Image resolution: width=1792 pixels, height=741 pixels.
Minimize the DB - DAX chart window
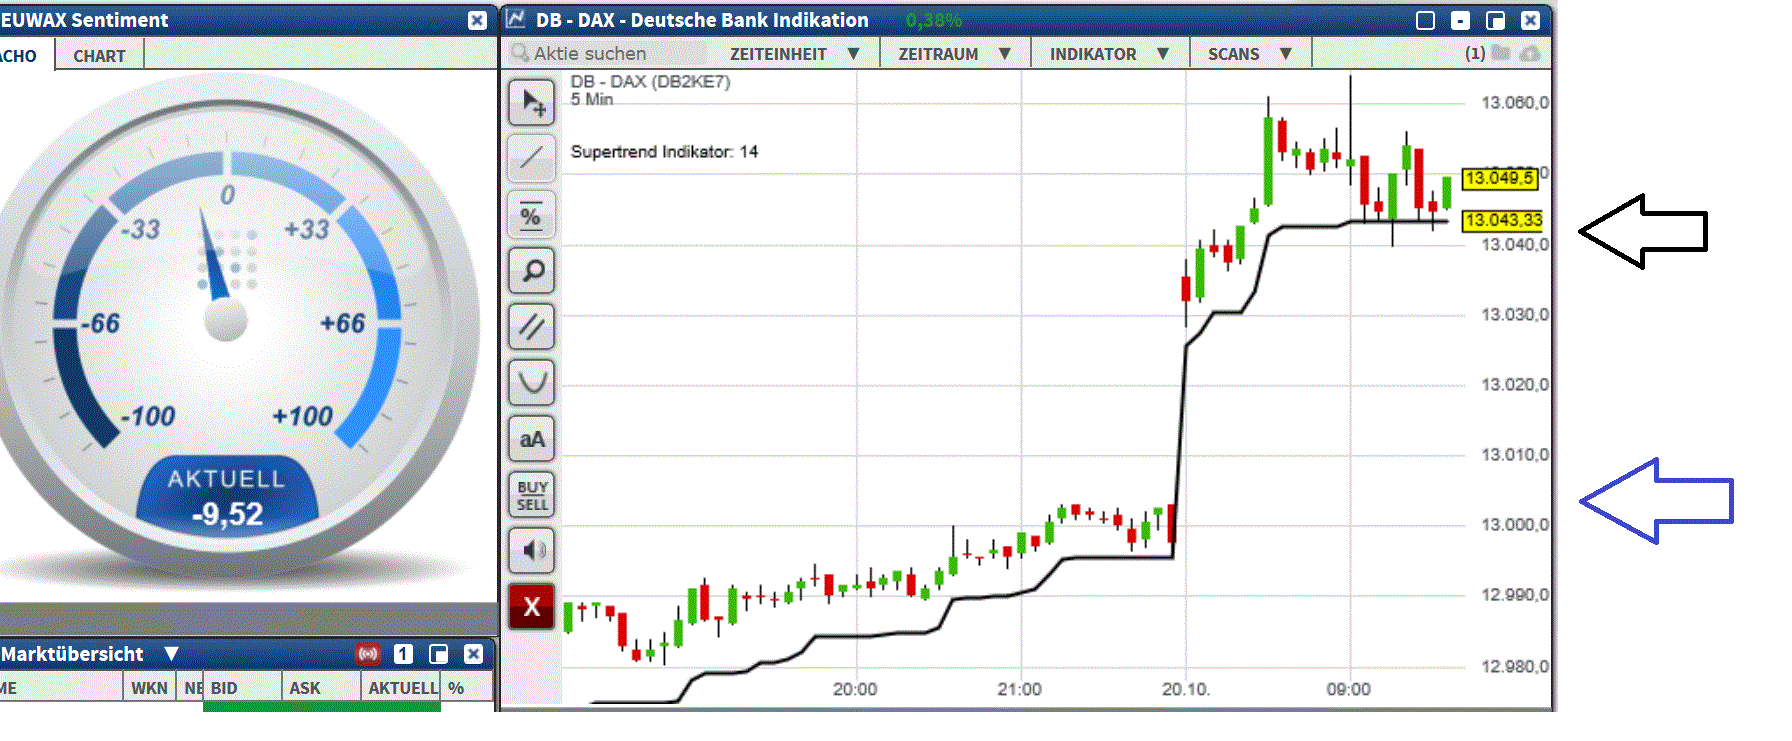click(x=1461, y=20)
